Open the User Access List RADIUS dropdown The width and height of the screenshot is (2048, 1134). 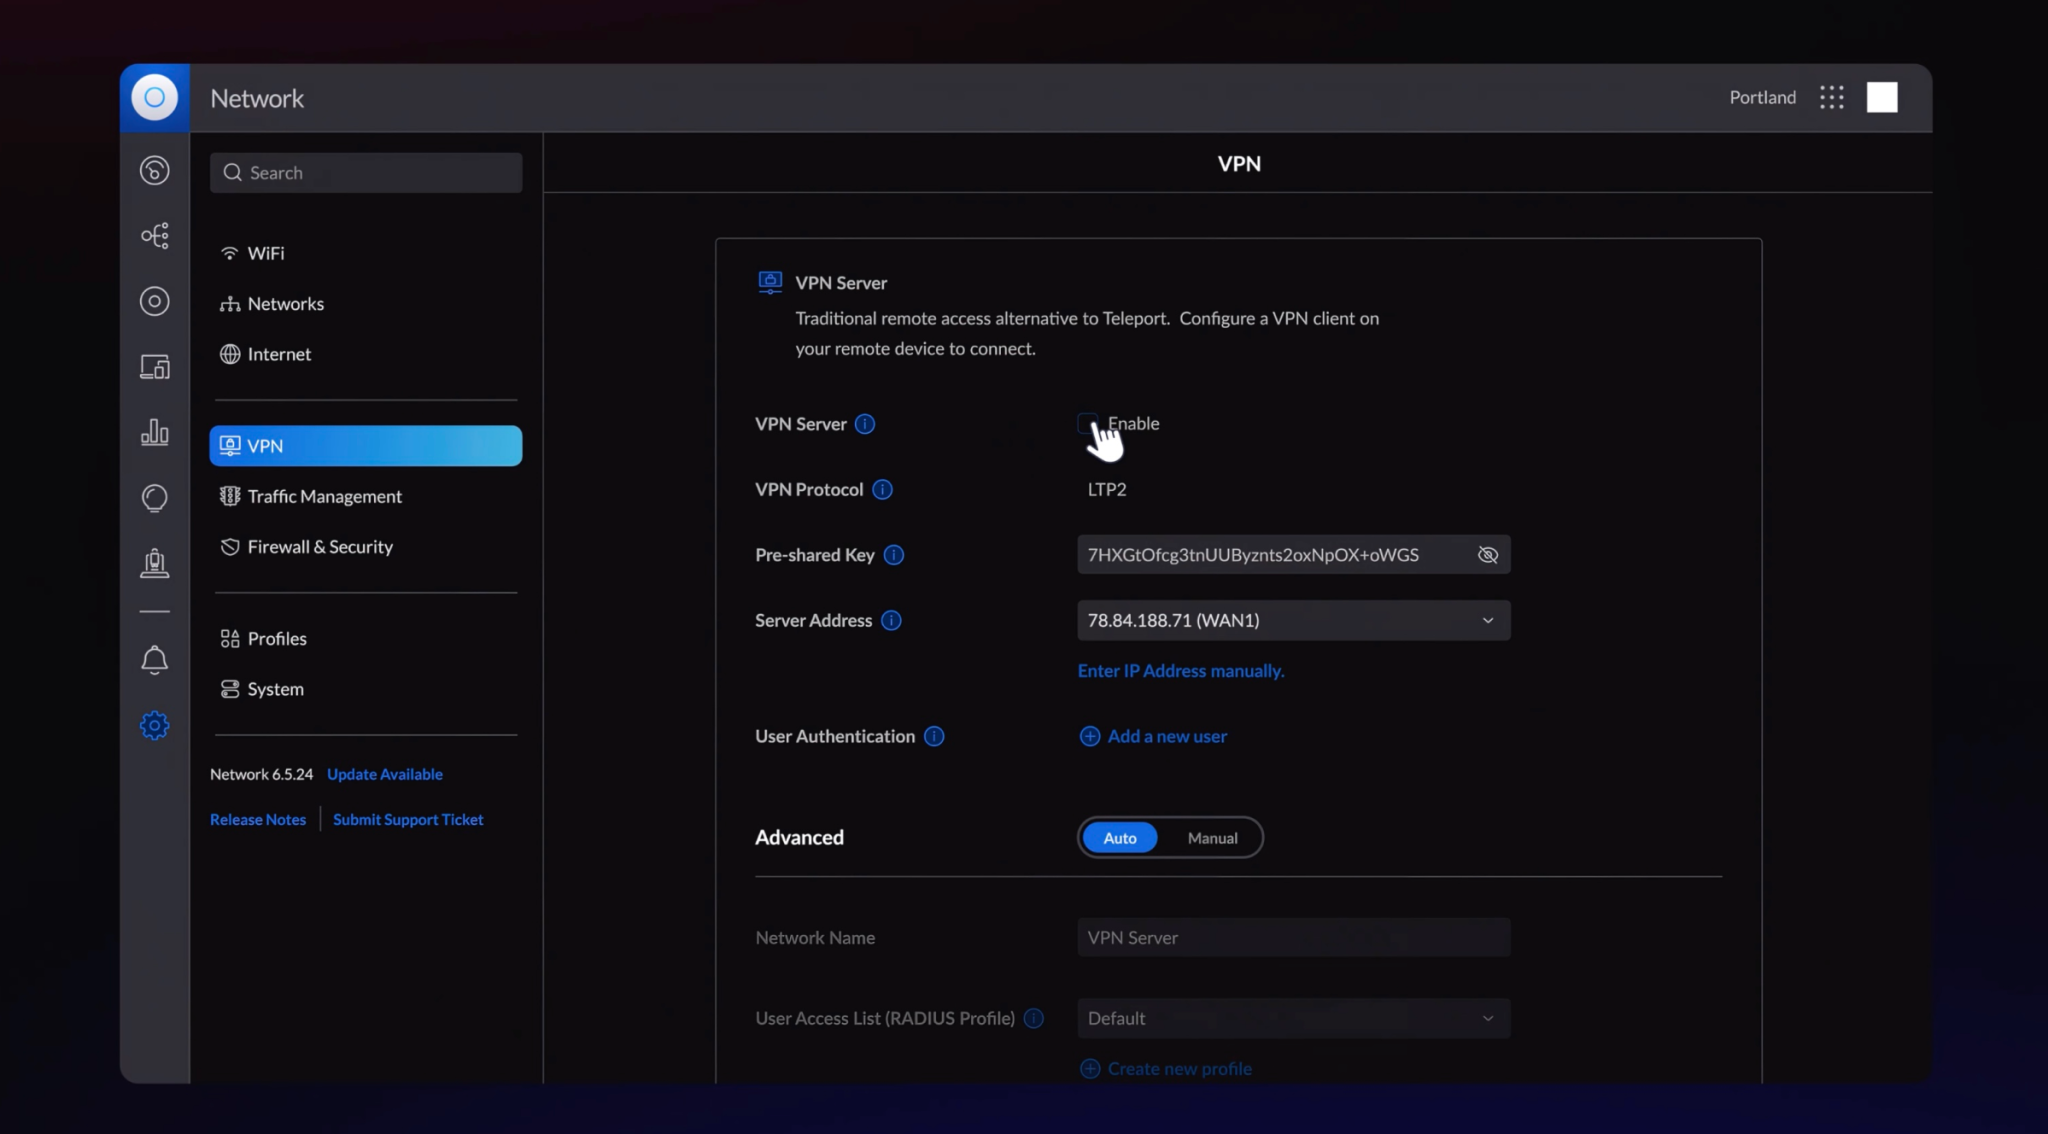tap(1293, 1018)
